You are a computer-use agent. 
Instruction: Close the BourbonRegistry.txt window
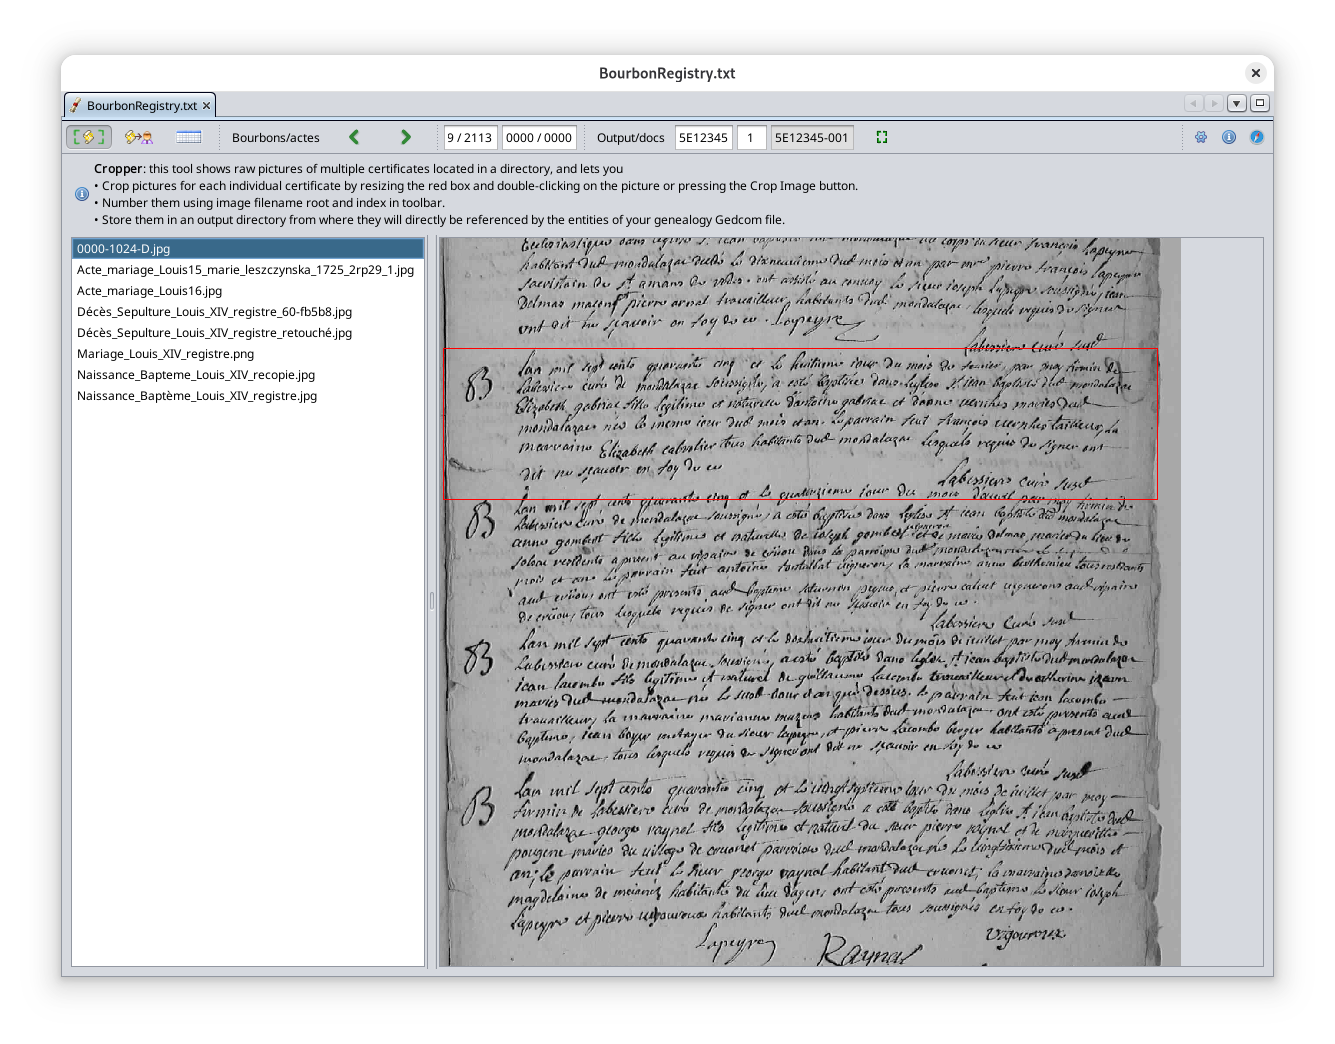tap(1255, 73)
